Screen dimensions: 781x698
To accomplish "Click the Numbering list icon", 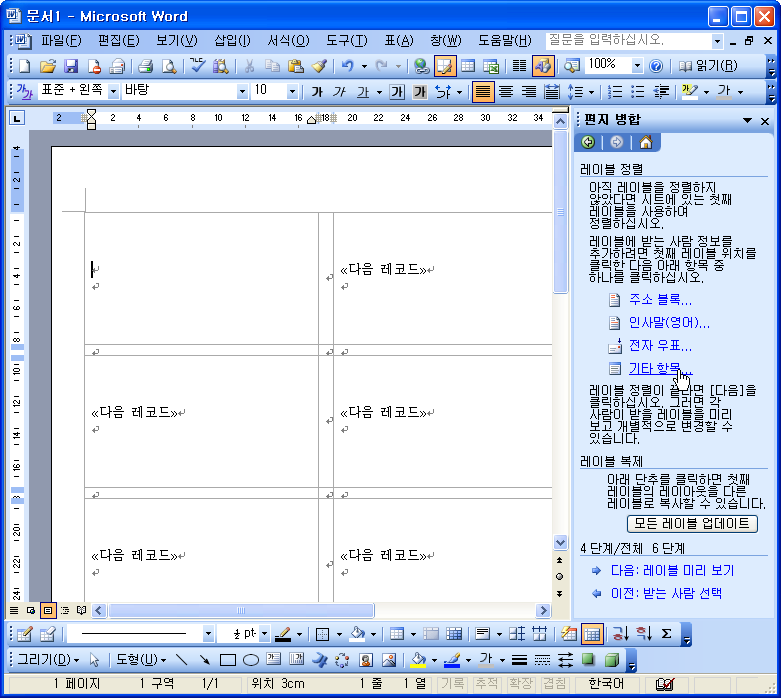I will pos(615,92).
